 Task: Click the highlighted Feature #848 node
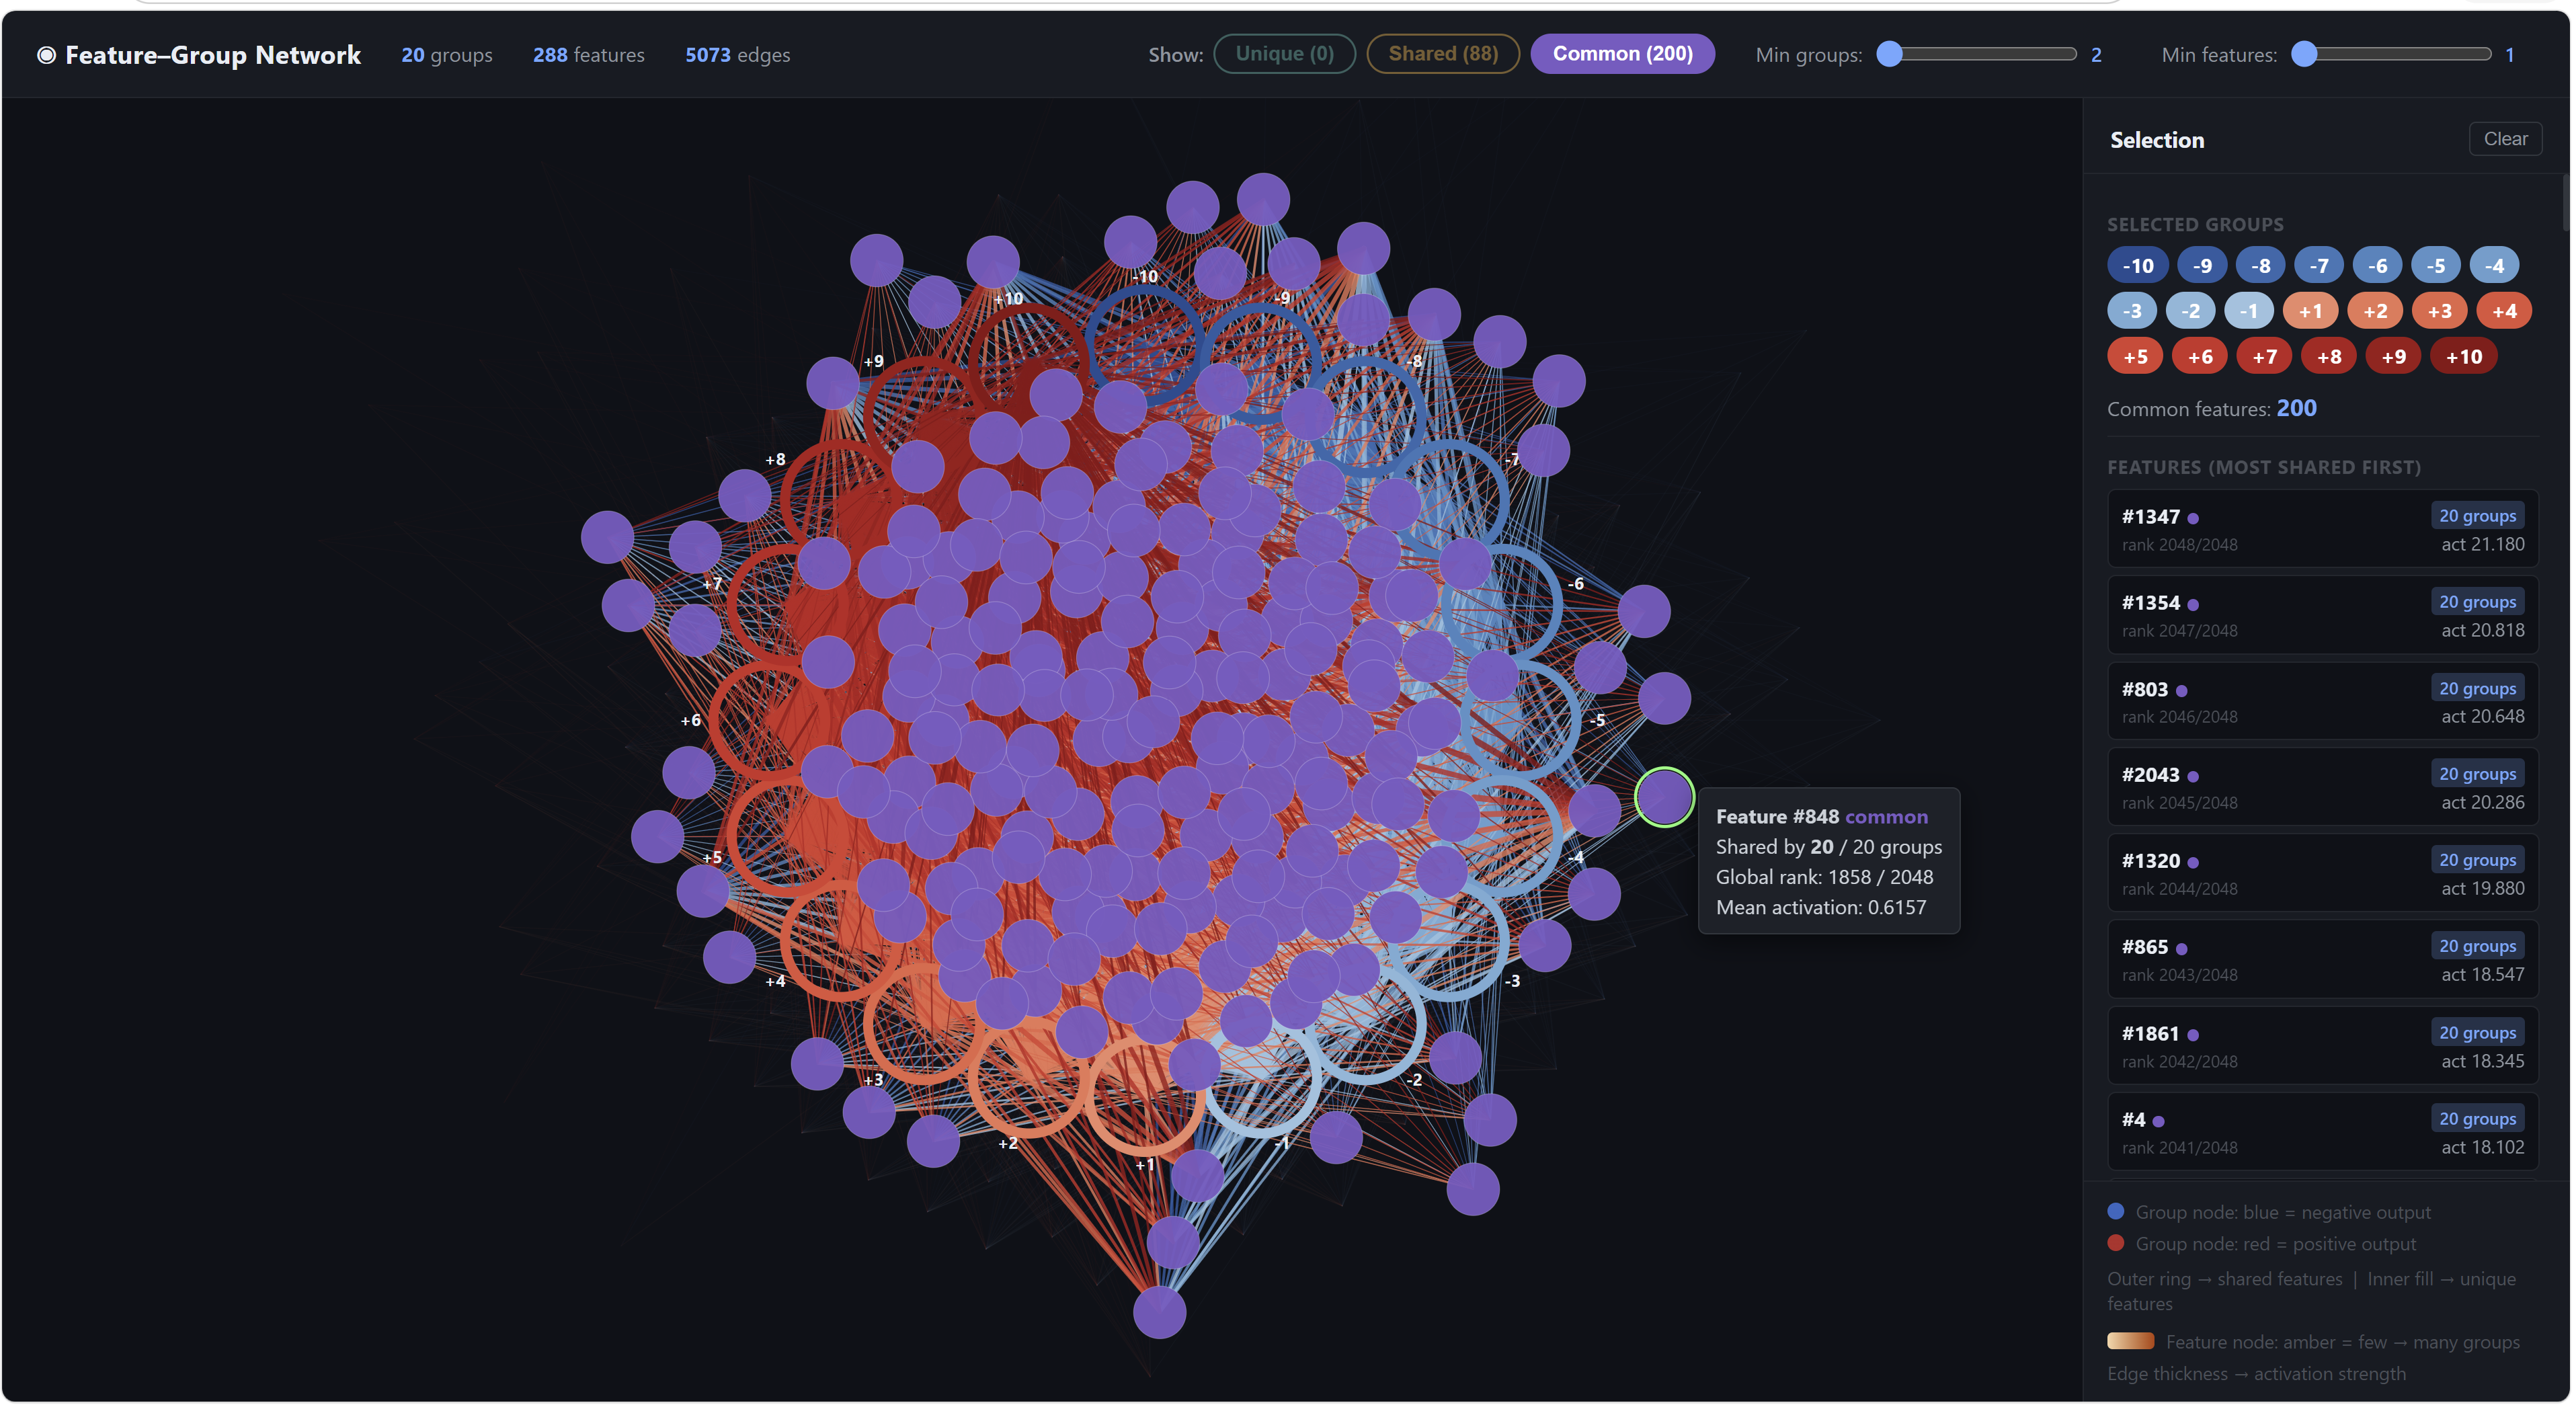(x=1664, y=797)
